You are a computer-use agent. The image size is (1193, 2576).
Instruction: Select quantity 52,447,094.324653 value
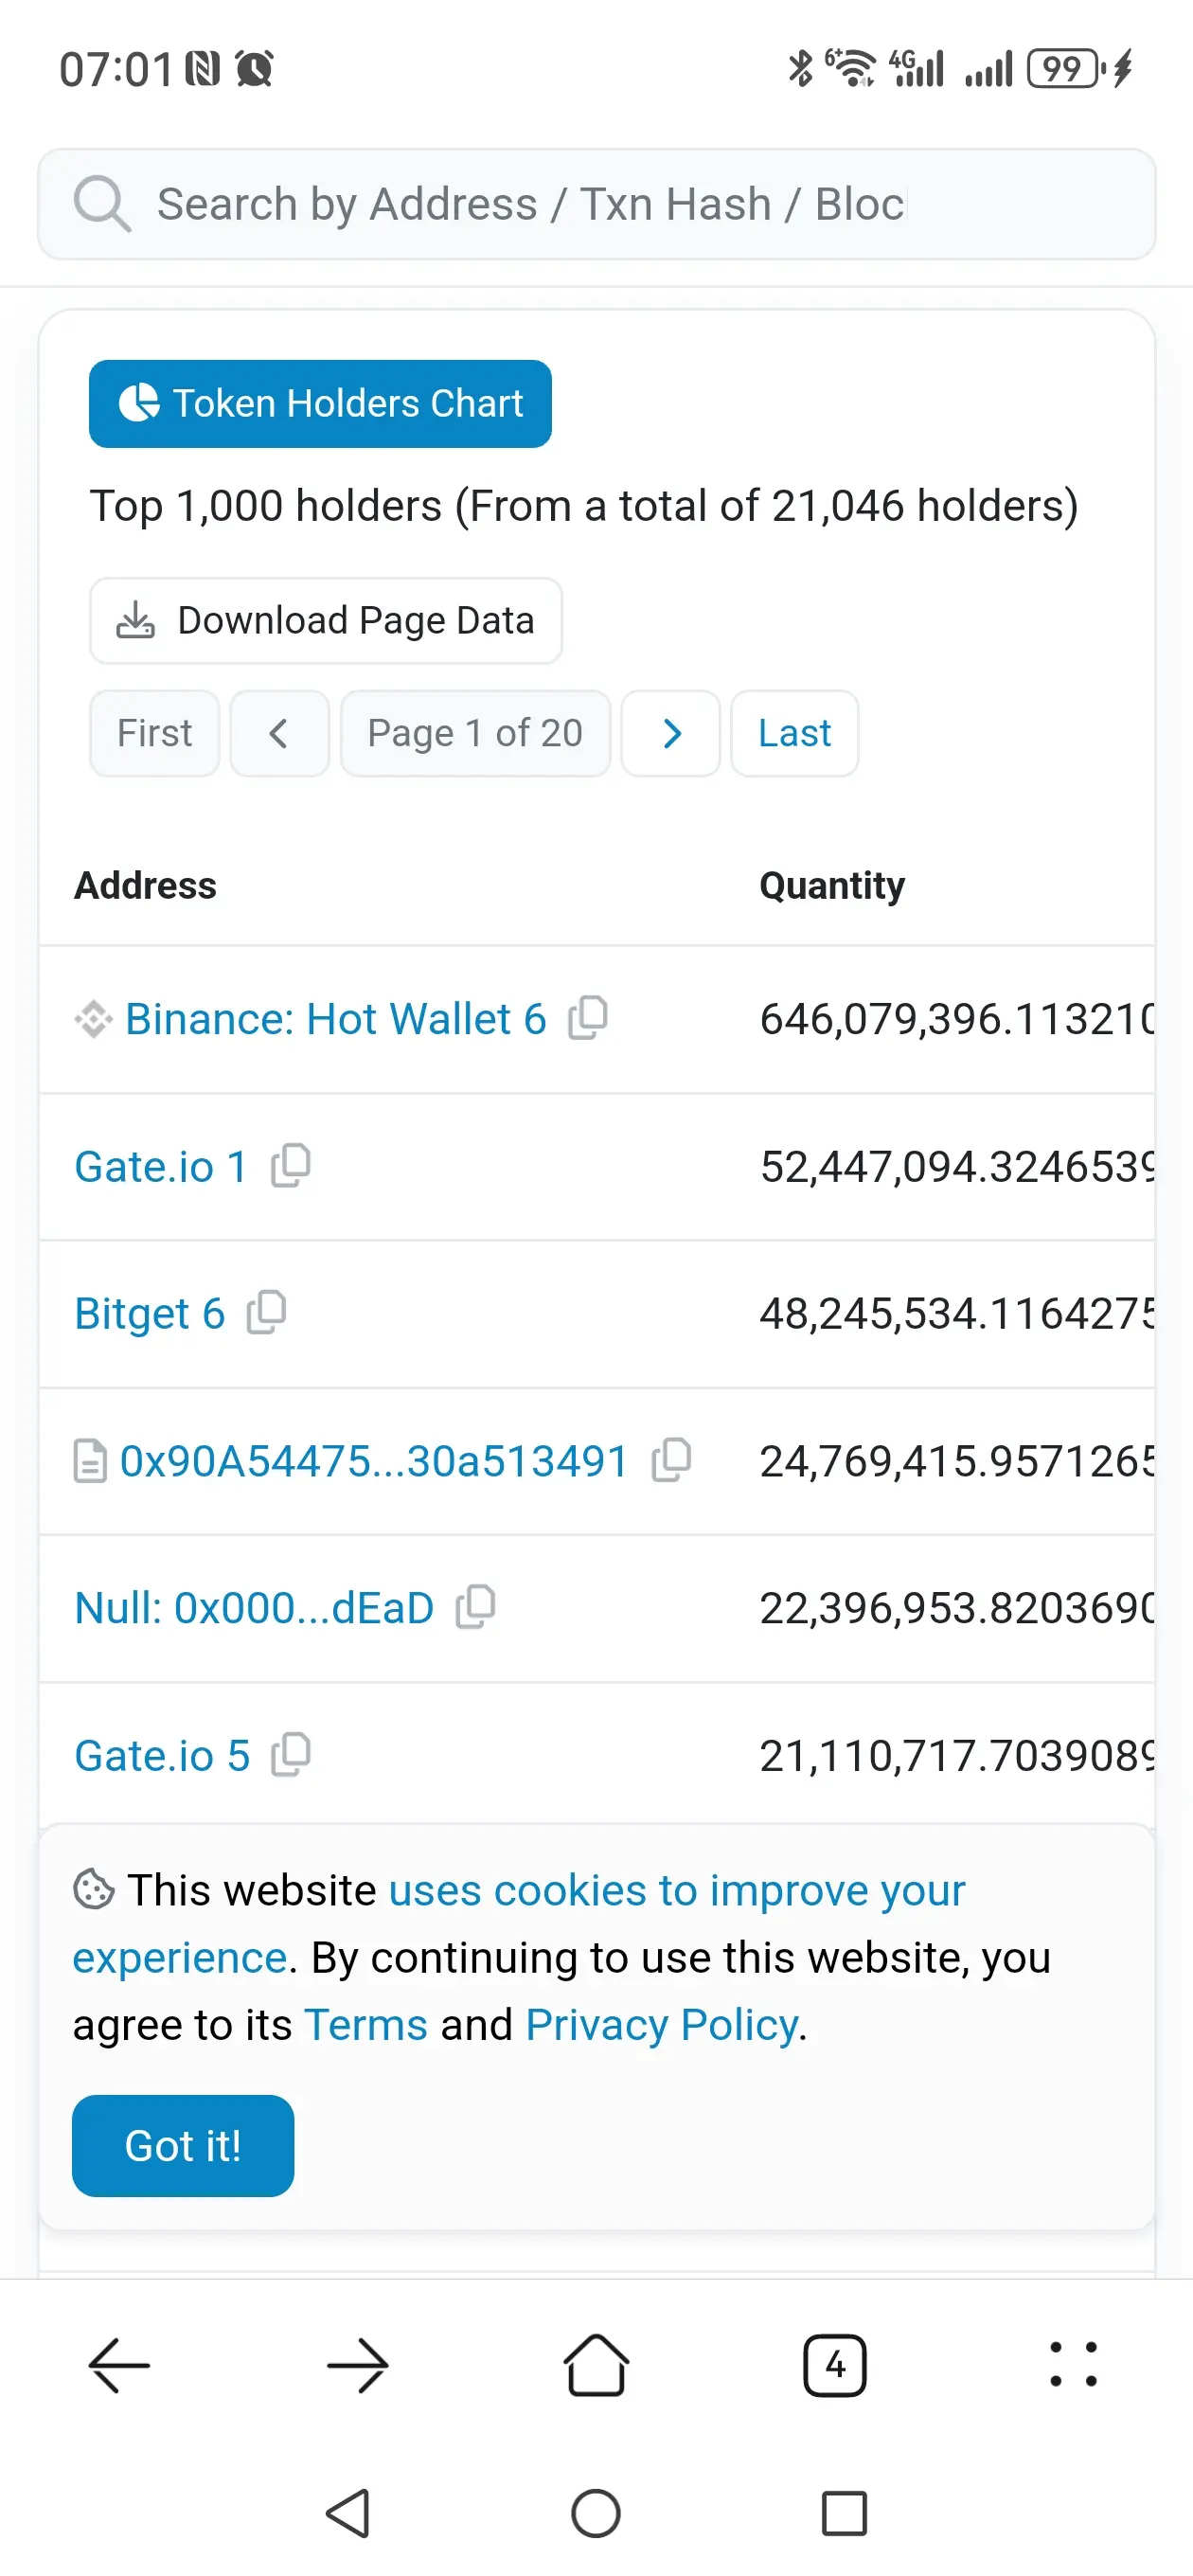tap(957, 1166)
